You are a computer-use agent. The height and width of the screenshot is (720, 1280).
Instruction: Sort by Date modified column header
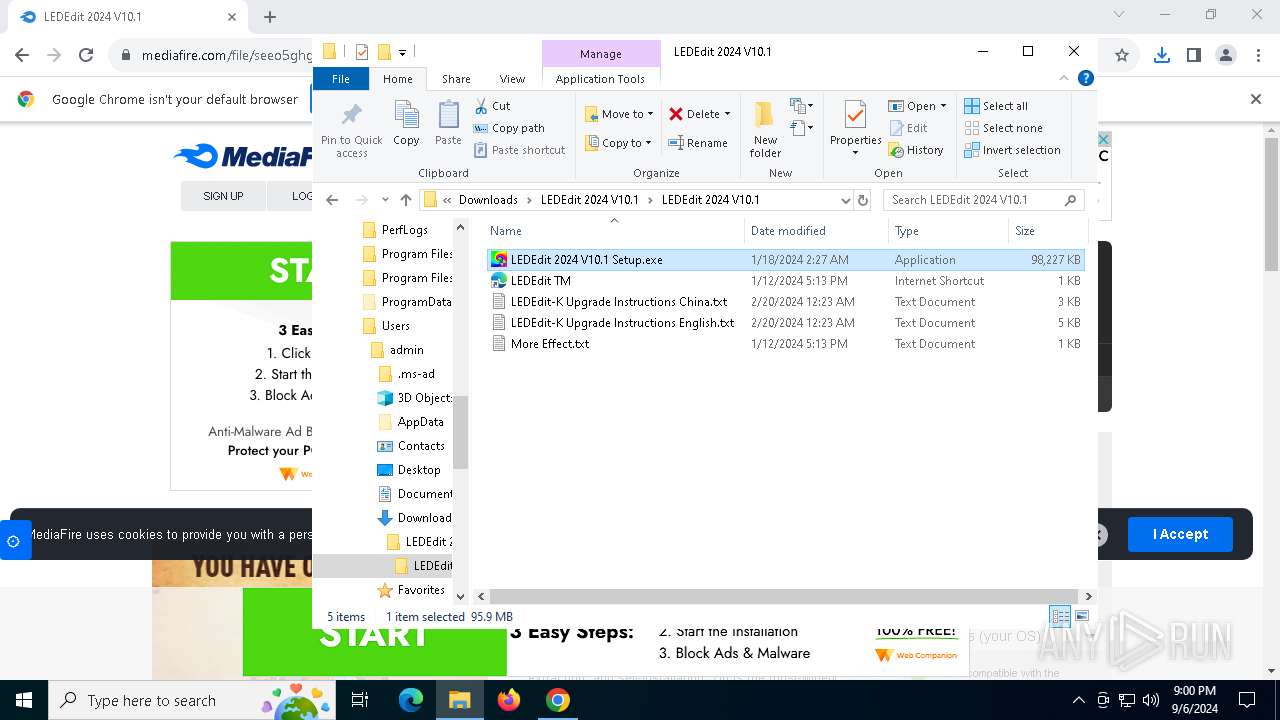(x=816, y=231)
